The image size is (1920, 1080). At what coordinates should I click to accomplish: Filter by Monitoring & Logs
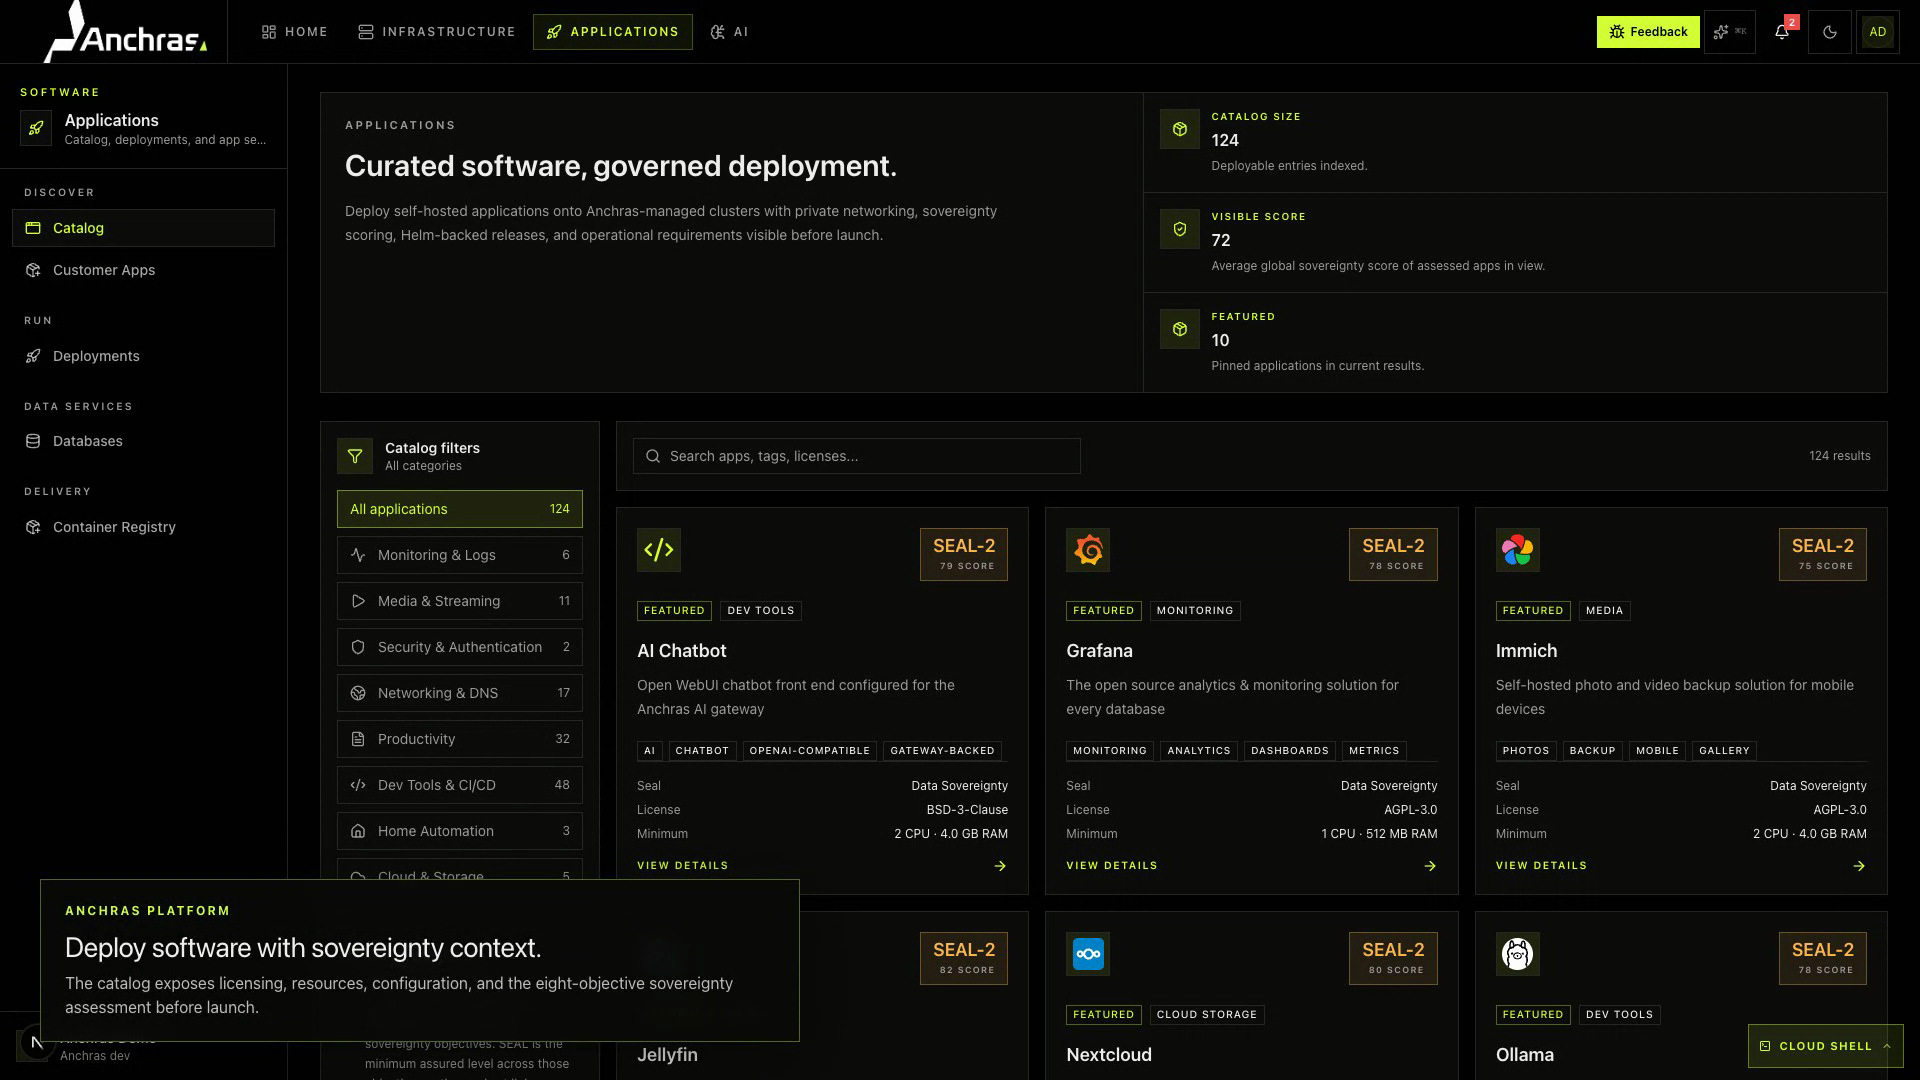pyautogui.click(x=460, y=555)
